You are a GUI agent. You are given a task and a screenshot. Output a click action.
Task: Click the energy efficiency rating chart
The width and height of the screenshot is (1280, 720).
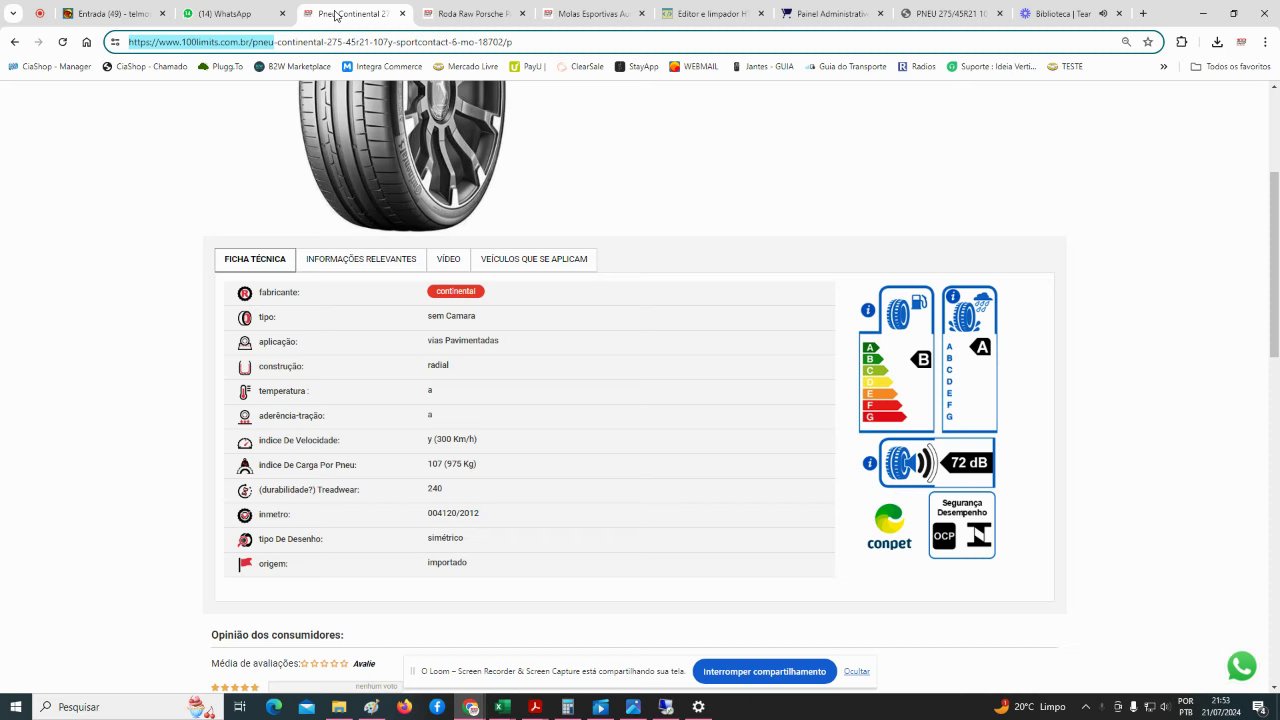(x=896, y=360)
